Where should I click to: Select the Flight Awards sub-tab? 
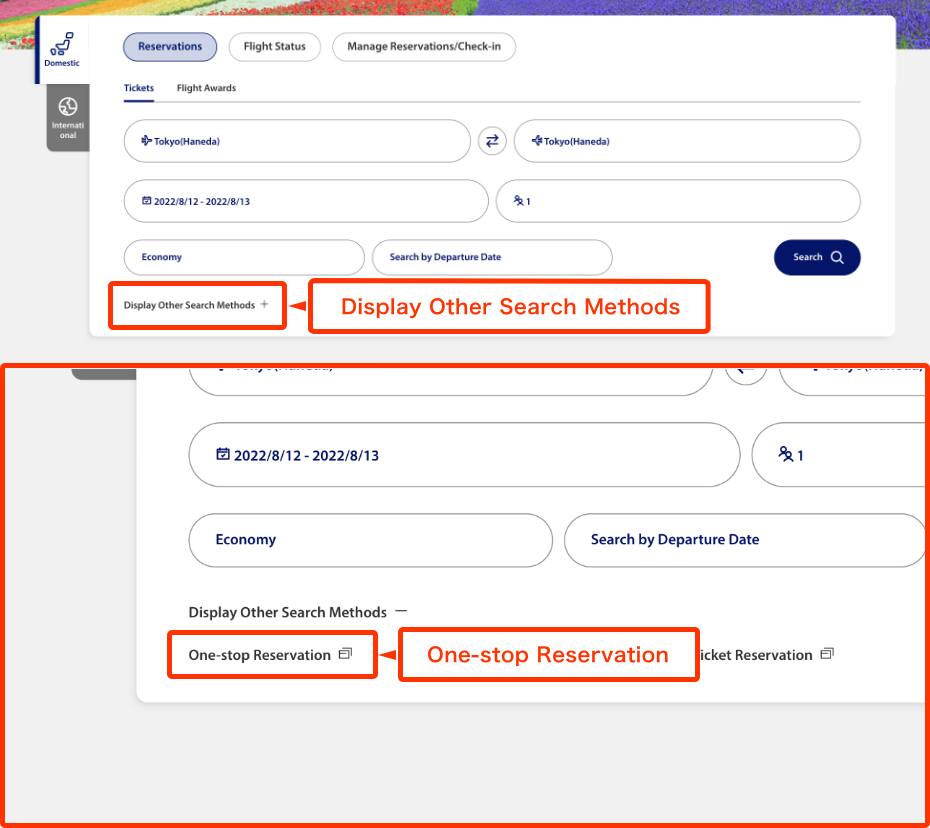point(206,88)
